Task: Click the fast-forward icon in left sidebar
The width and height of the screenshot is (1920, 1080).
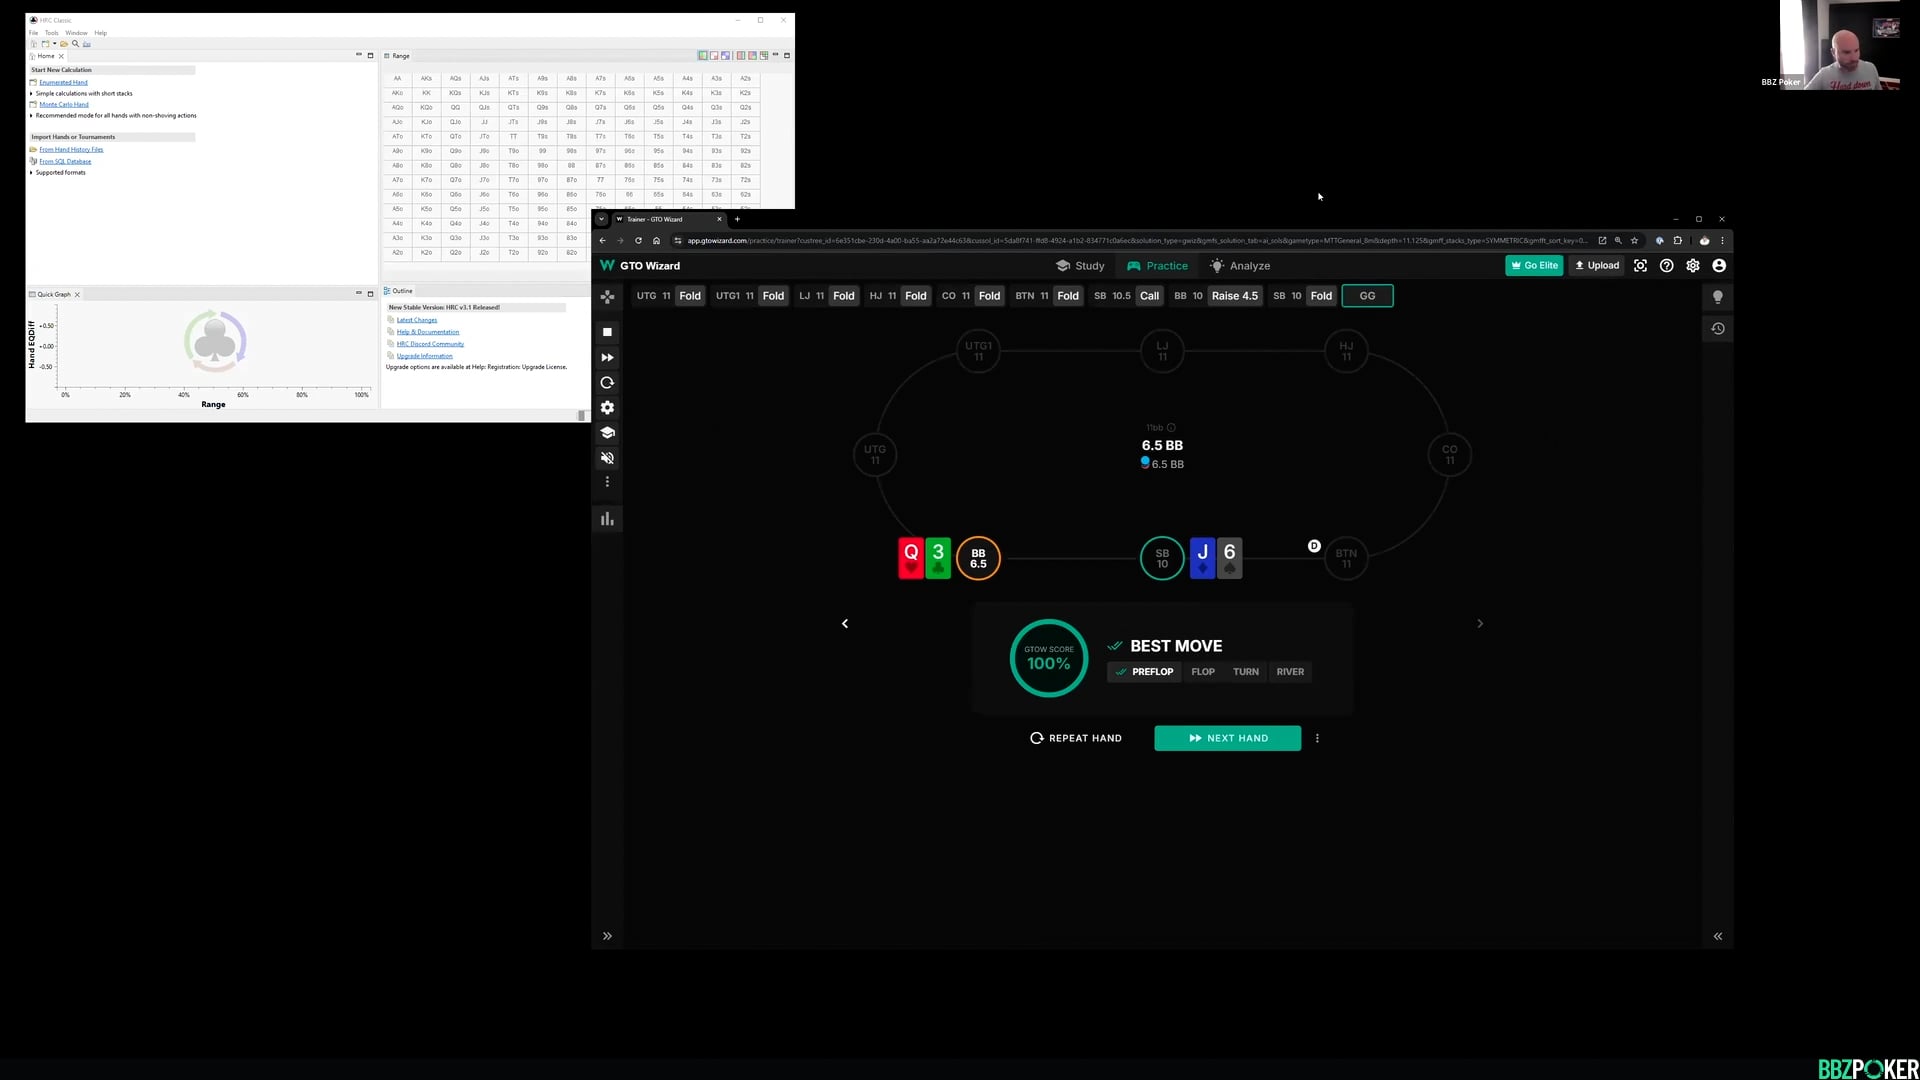Action: tap(607, 357)
